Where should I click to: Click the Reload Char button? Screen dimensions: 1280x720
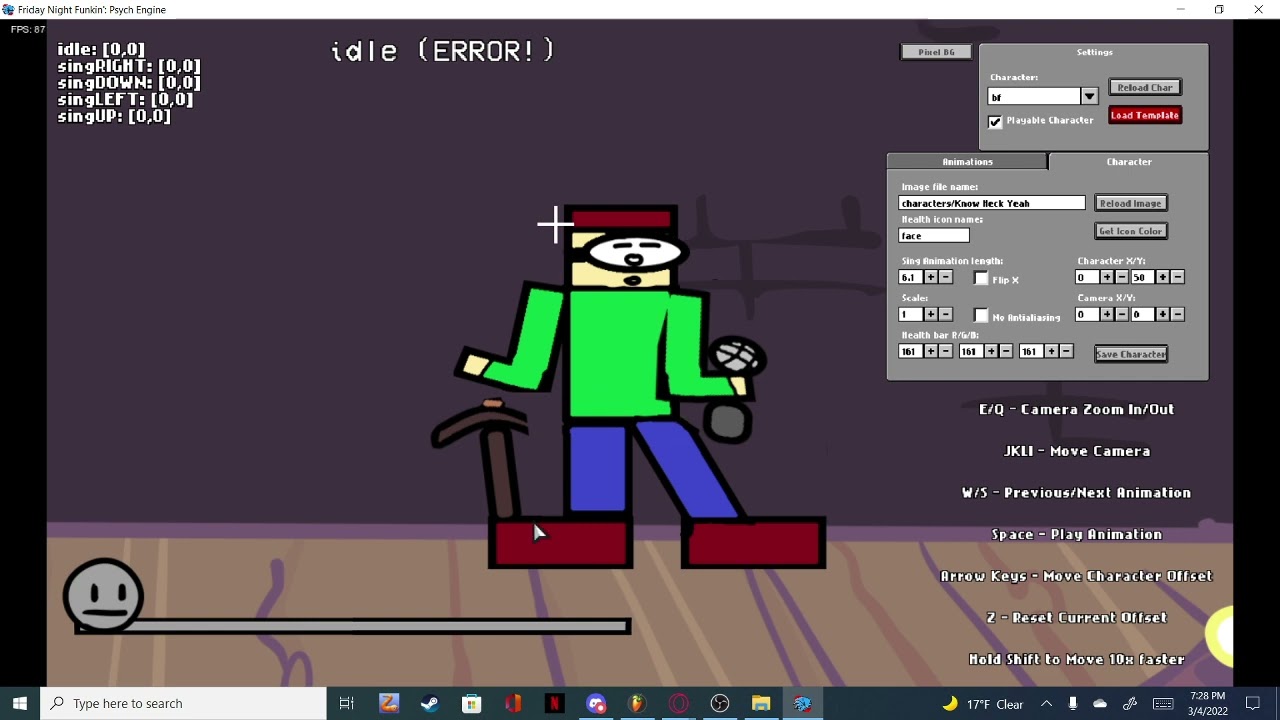1145,88
